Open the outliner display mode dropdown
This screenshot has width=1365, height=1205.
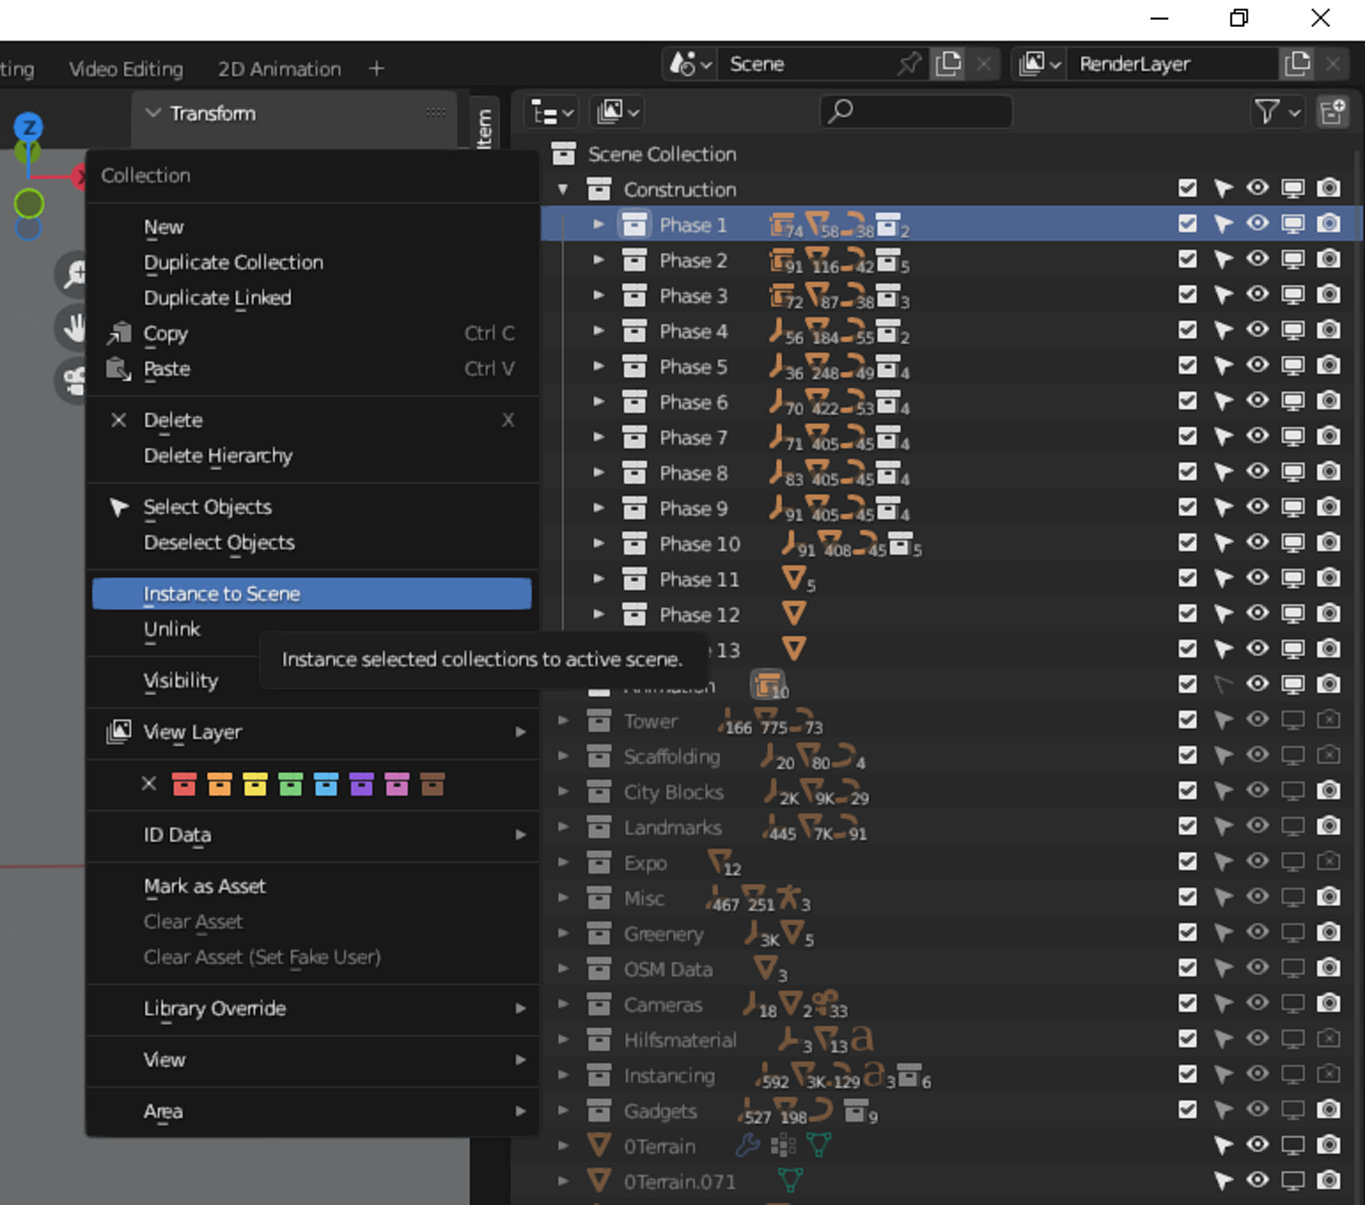pyautogui.click(x=552, y=112)
